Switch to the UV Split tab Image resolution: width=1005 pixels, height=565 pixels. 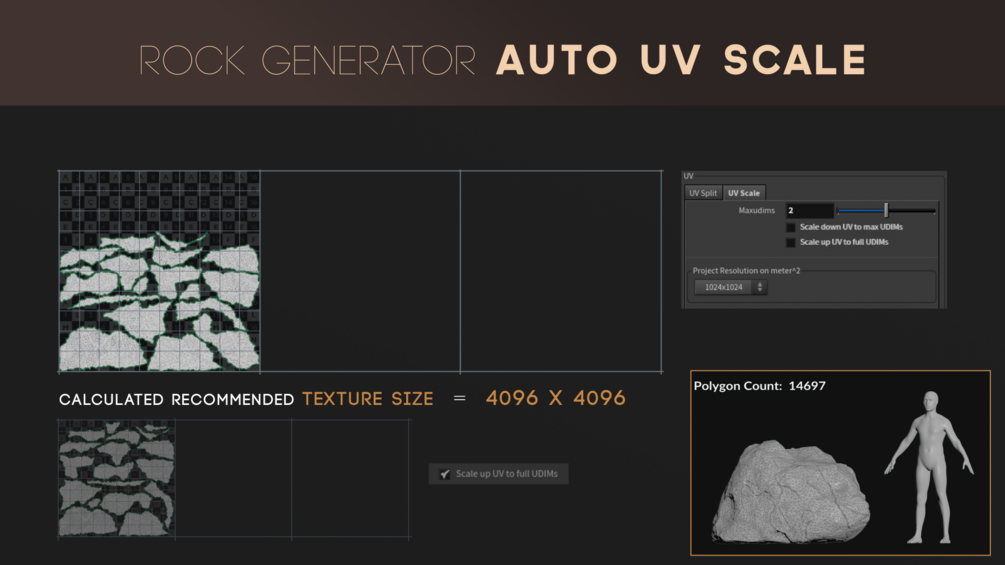click(703, 193)
